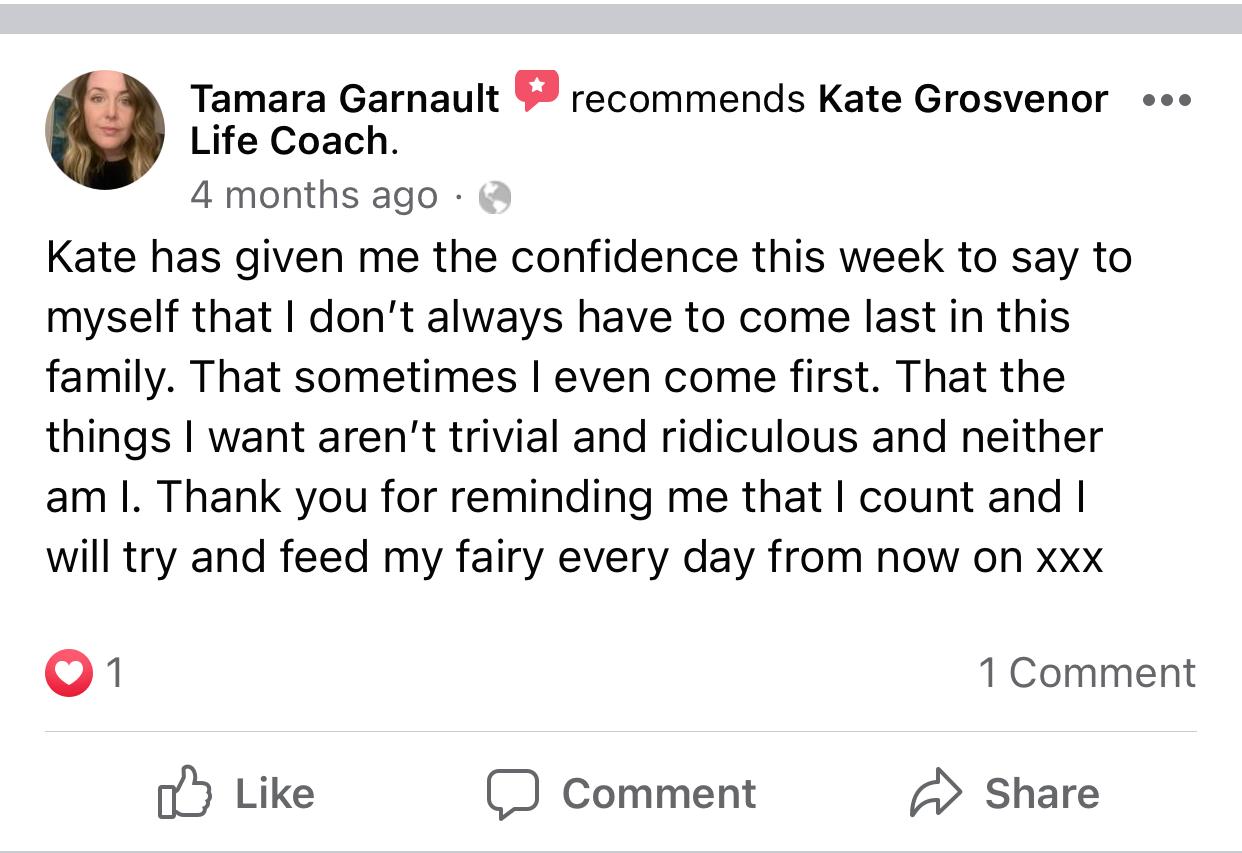
Task: Click 'Life Coach' on the second header line
Action: pos(289,141)
